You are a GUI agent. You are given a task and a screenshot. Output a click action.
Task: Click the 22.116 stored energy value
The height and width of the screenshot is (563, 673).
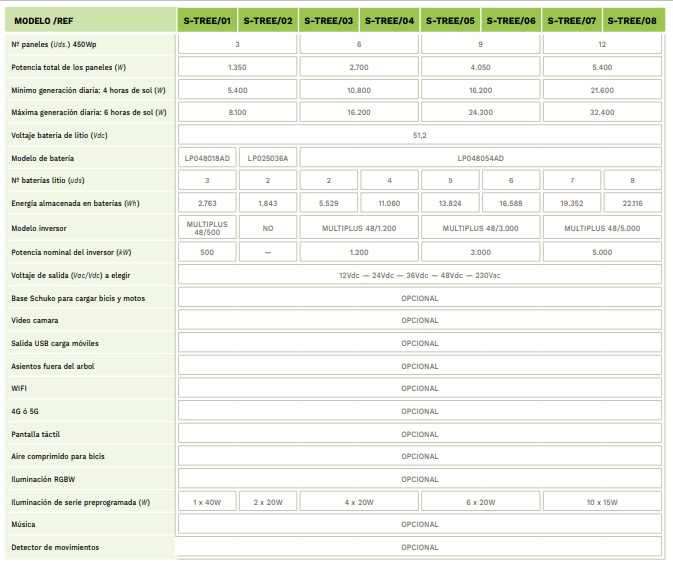point(632,203)
